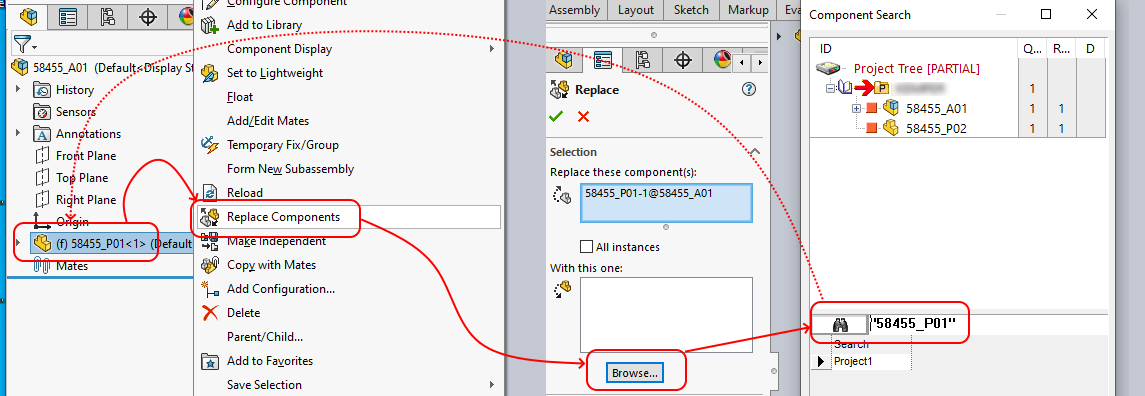1145x396 pixels.
Task: Switch to Markup ribbon tab
Action: click(748, 9)
